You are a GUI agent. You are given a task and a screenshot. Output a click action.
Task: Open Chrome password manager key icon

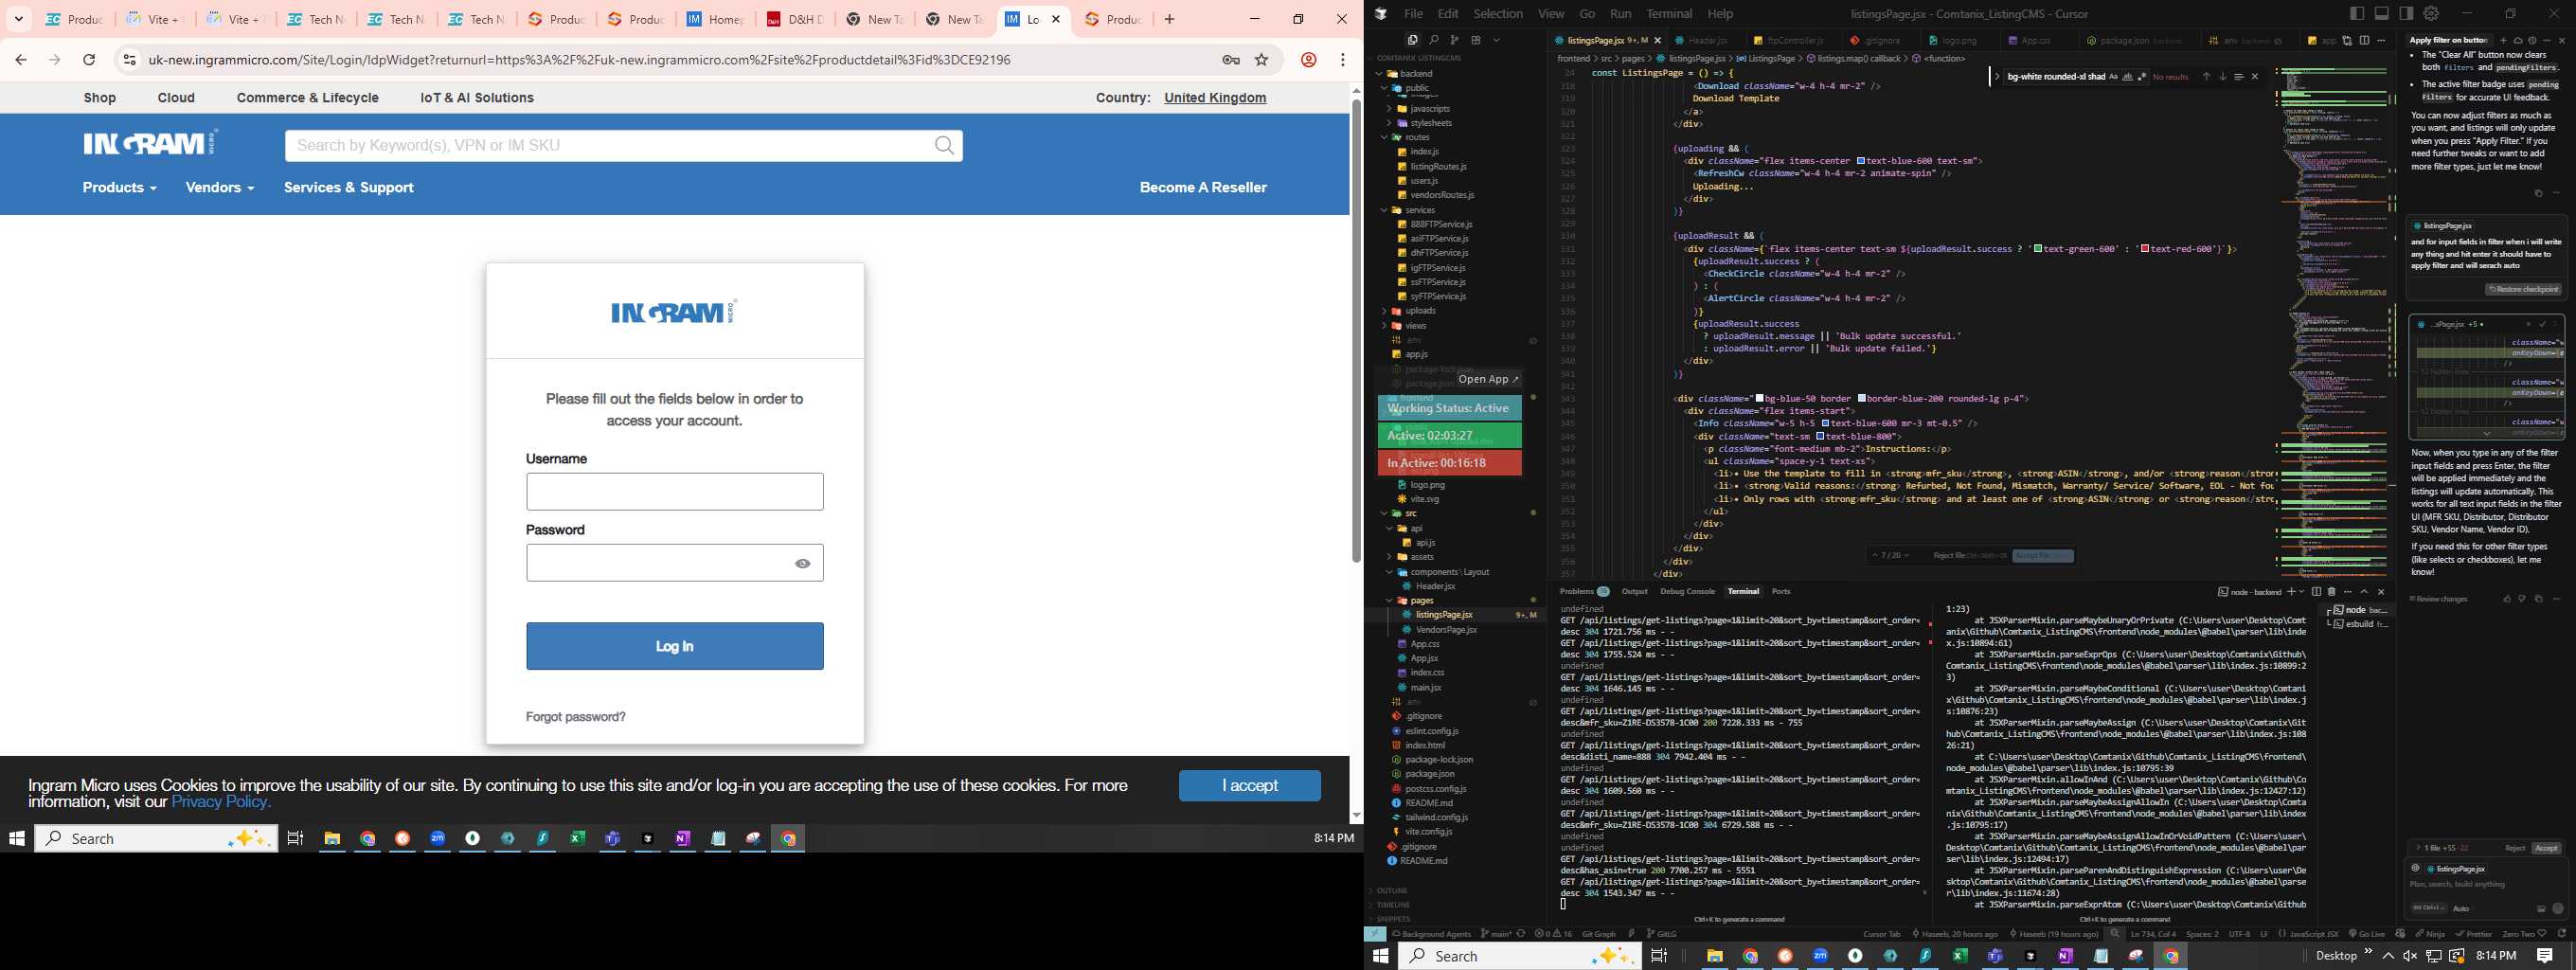point(1231,60)
